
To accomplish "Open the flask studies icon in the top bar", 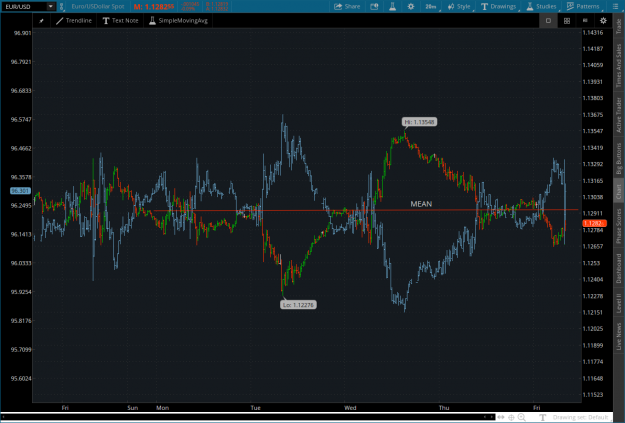I will point(393,6).
